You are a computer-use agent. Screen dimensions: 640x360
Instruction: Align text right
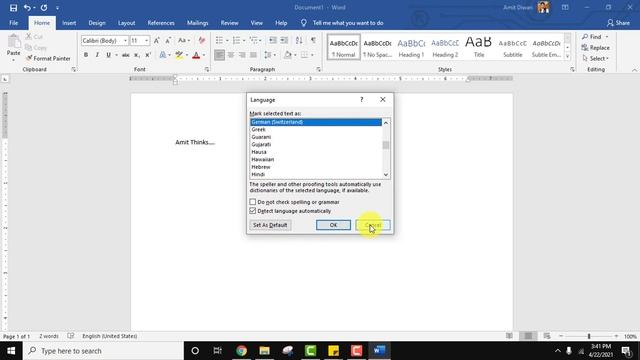pos(242,55)
